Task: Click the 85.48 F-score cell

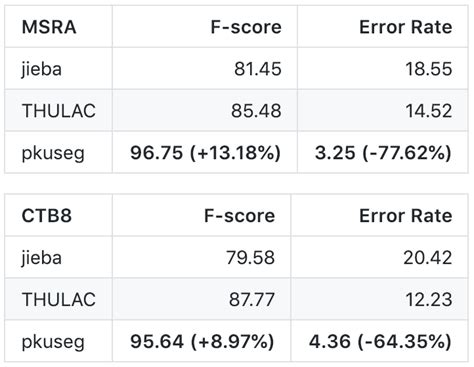Action: [x=256, y=111]
